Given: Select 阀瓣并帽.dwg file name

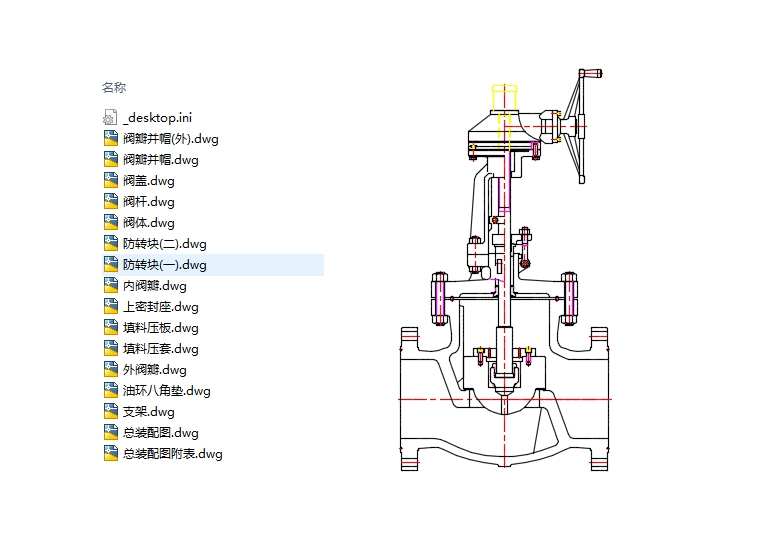Looking at the screenshot, I should (160, 160).
